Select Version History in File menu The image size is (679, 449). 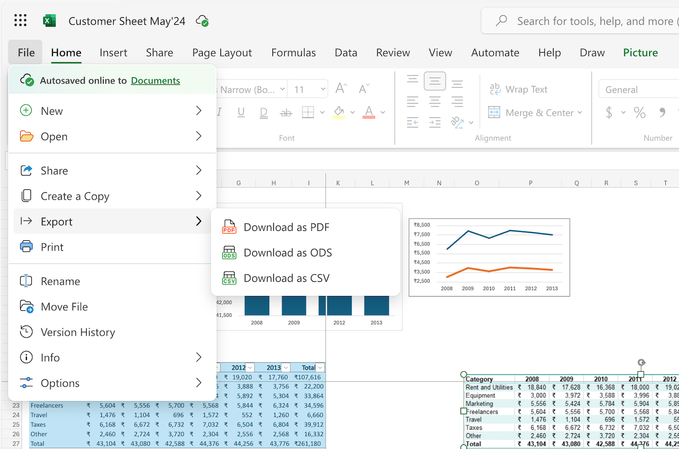[77, 332]
